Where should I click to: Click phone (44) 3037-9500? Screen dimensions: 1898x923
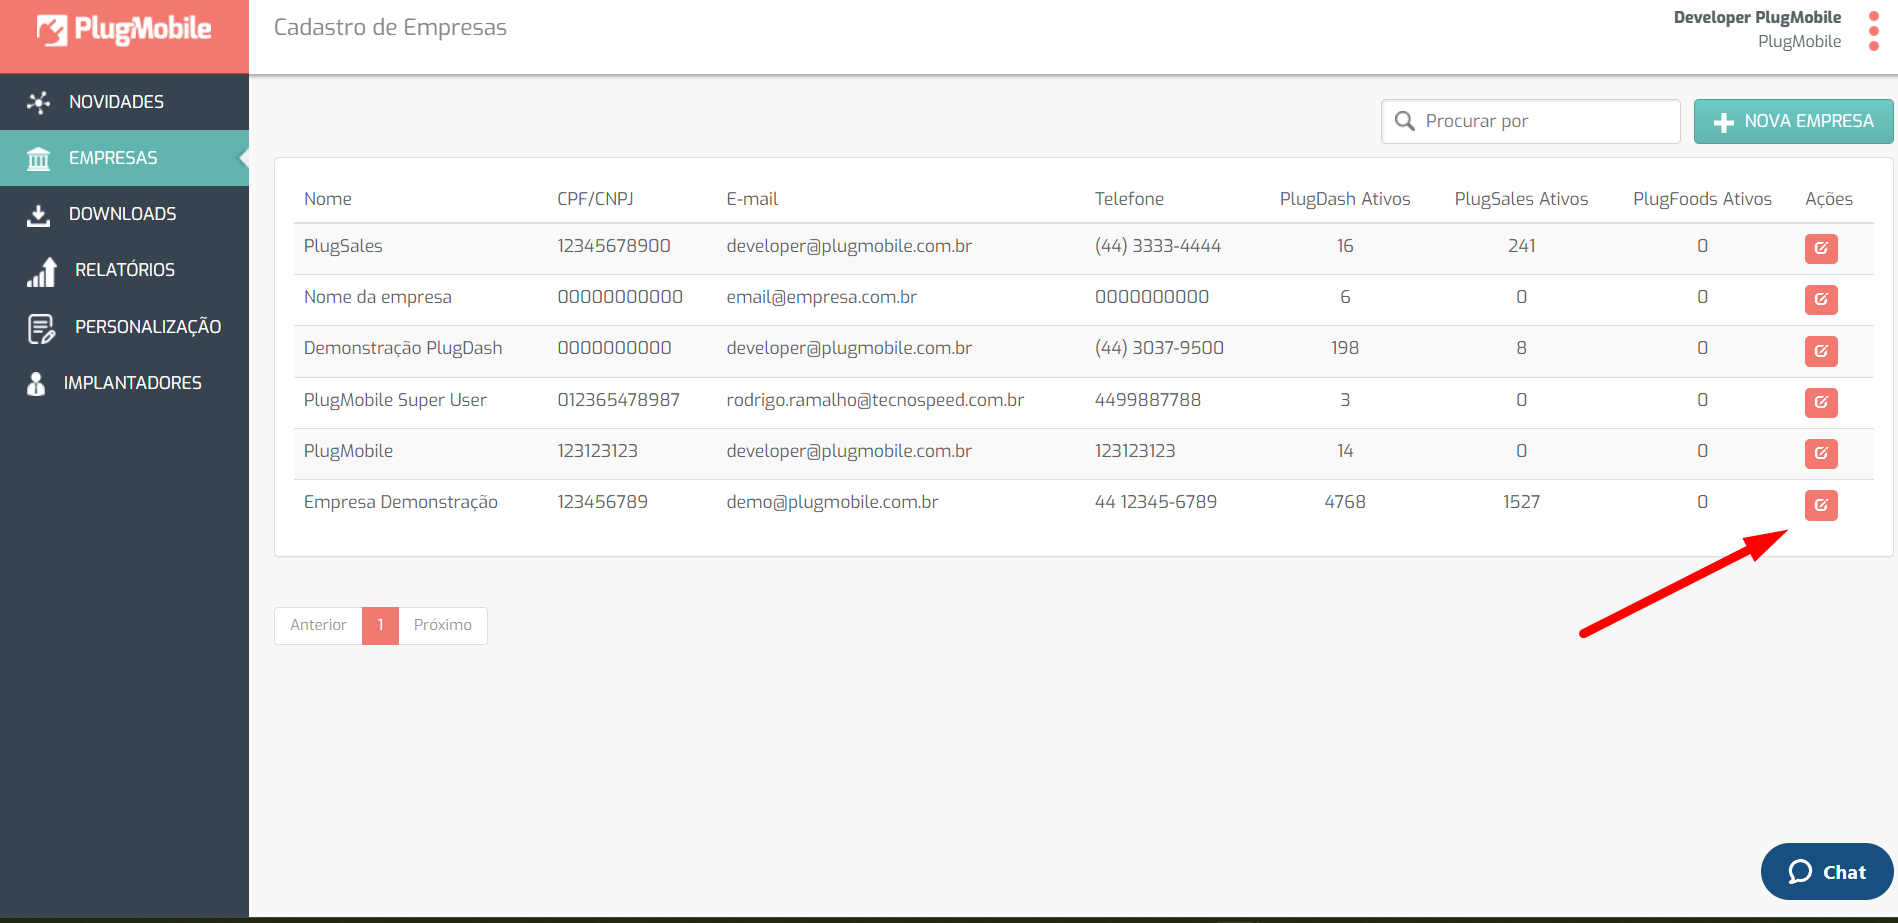point(1159,348)
